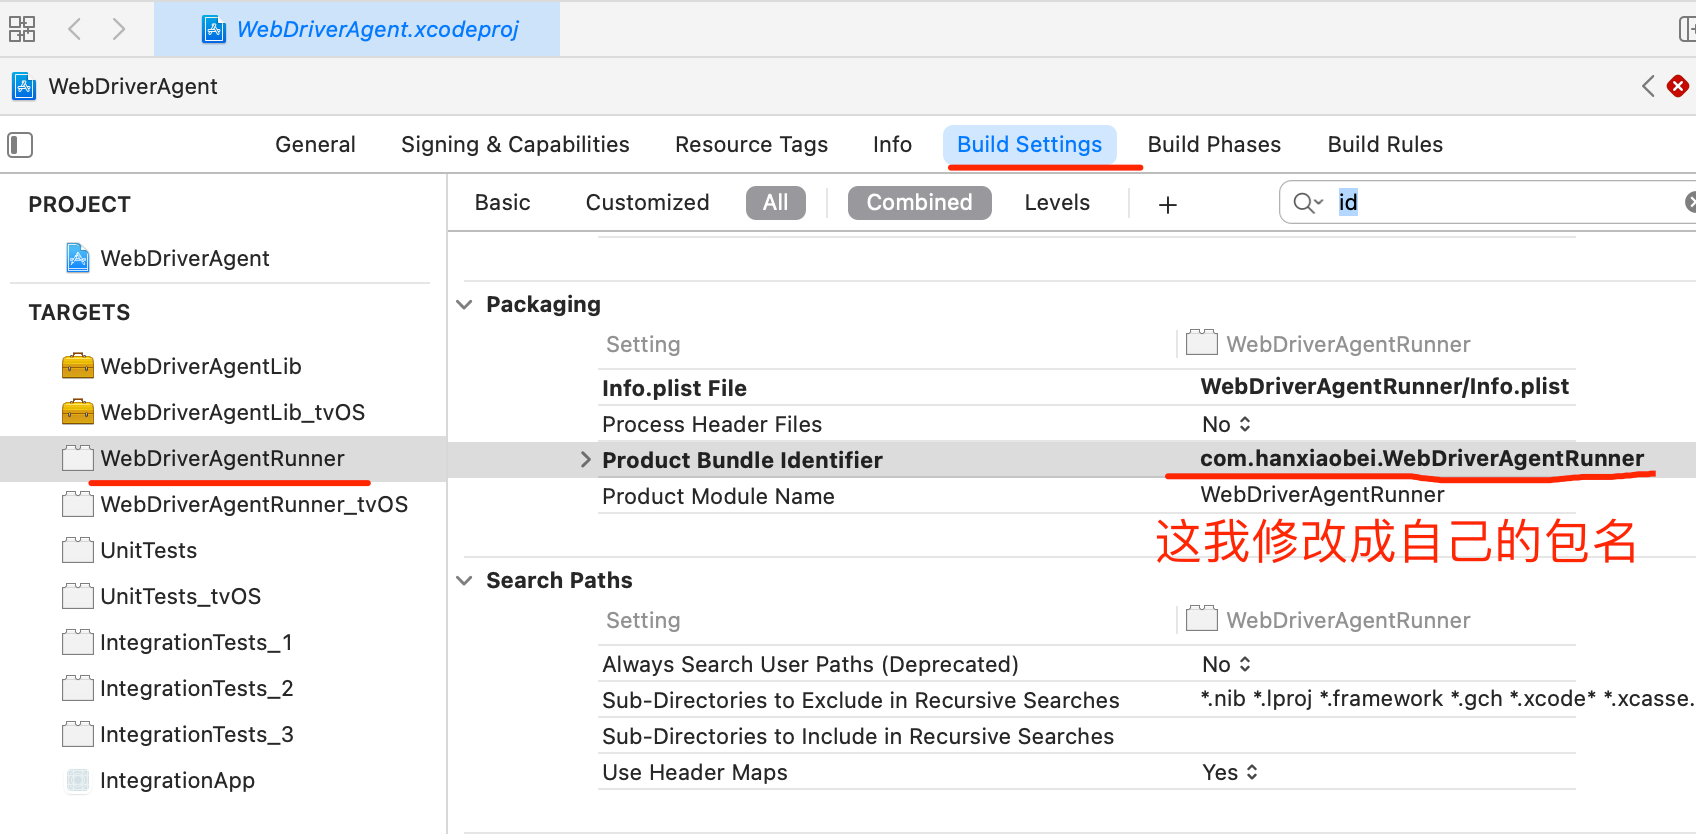This screenshot has width=1696, height=834.
Task: Collapse the Packaging section
Action: pos(464,305)
